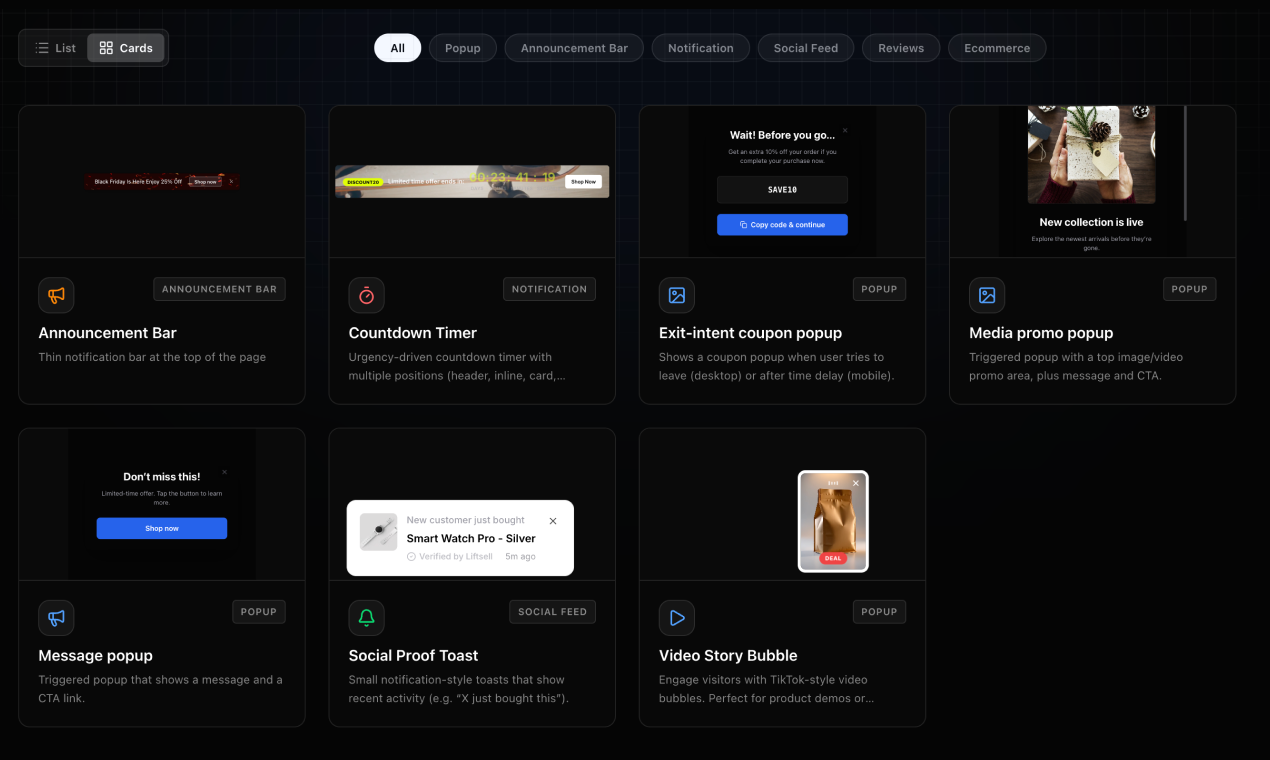Click the play icon on Video Story Bubble card
The width and height of the screenshot is (1270, 760).
tap(676, 618)
